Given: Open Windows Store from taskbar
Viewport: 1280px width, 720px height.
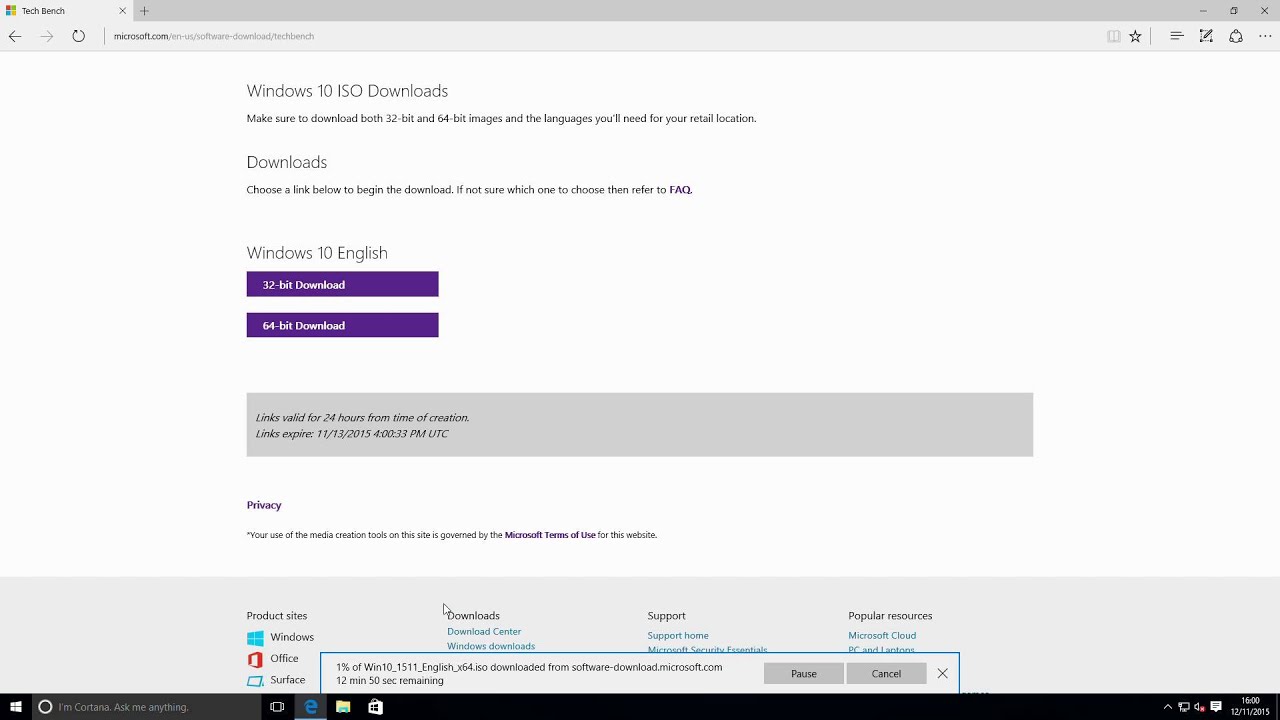Looking at the screenshot, I should (375, 707).
